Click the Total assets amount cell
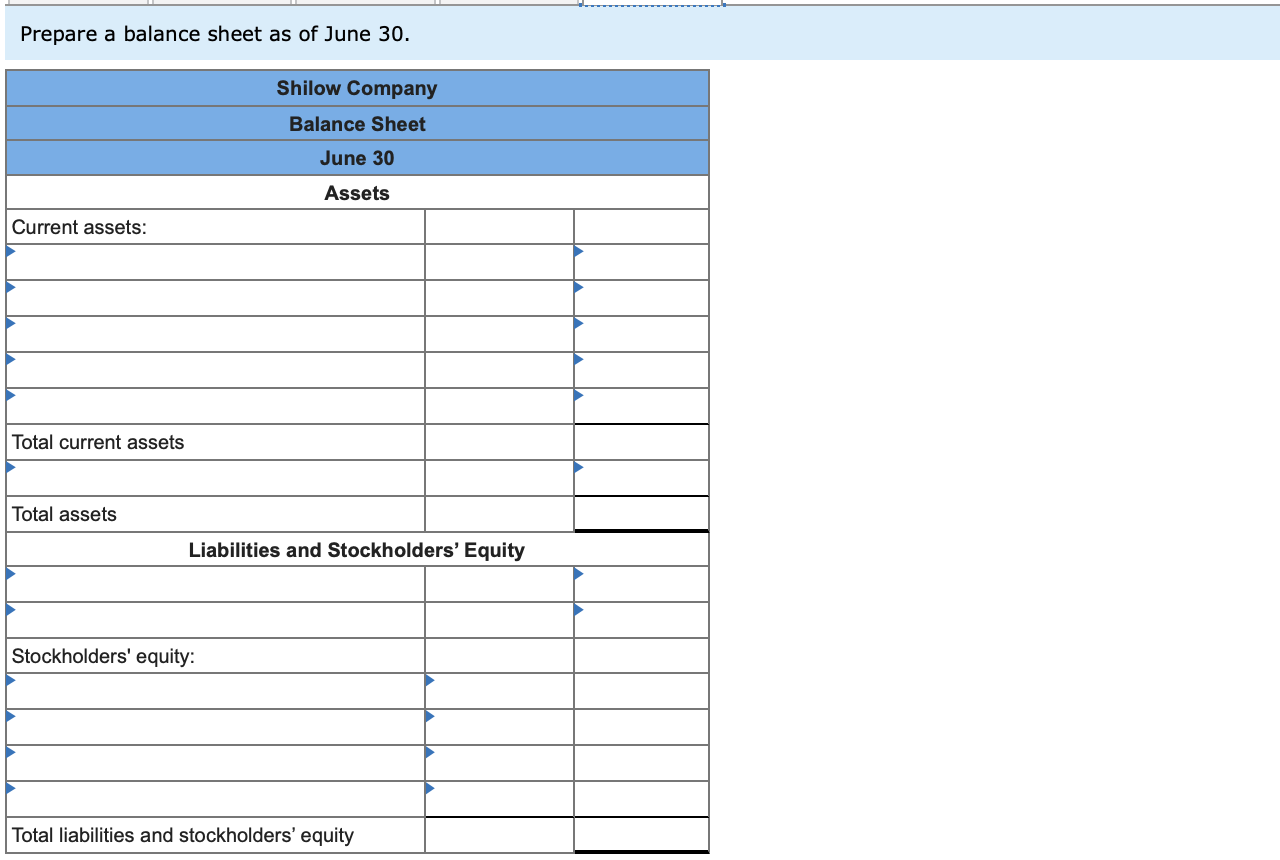The height and width of the screenshot is (860, 1280). [640, 513]
